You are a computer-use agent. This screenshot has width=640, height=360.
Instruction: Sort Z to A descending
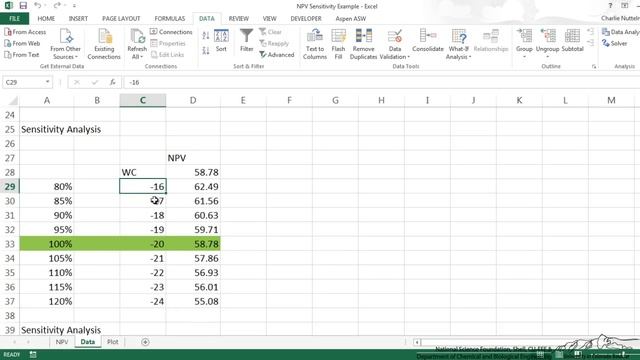coord(206,51)
